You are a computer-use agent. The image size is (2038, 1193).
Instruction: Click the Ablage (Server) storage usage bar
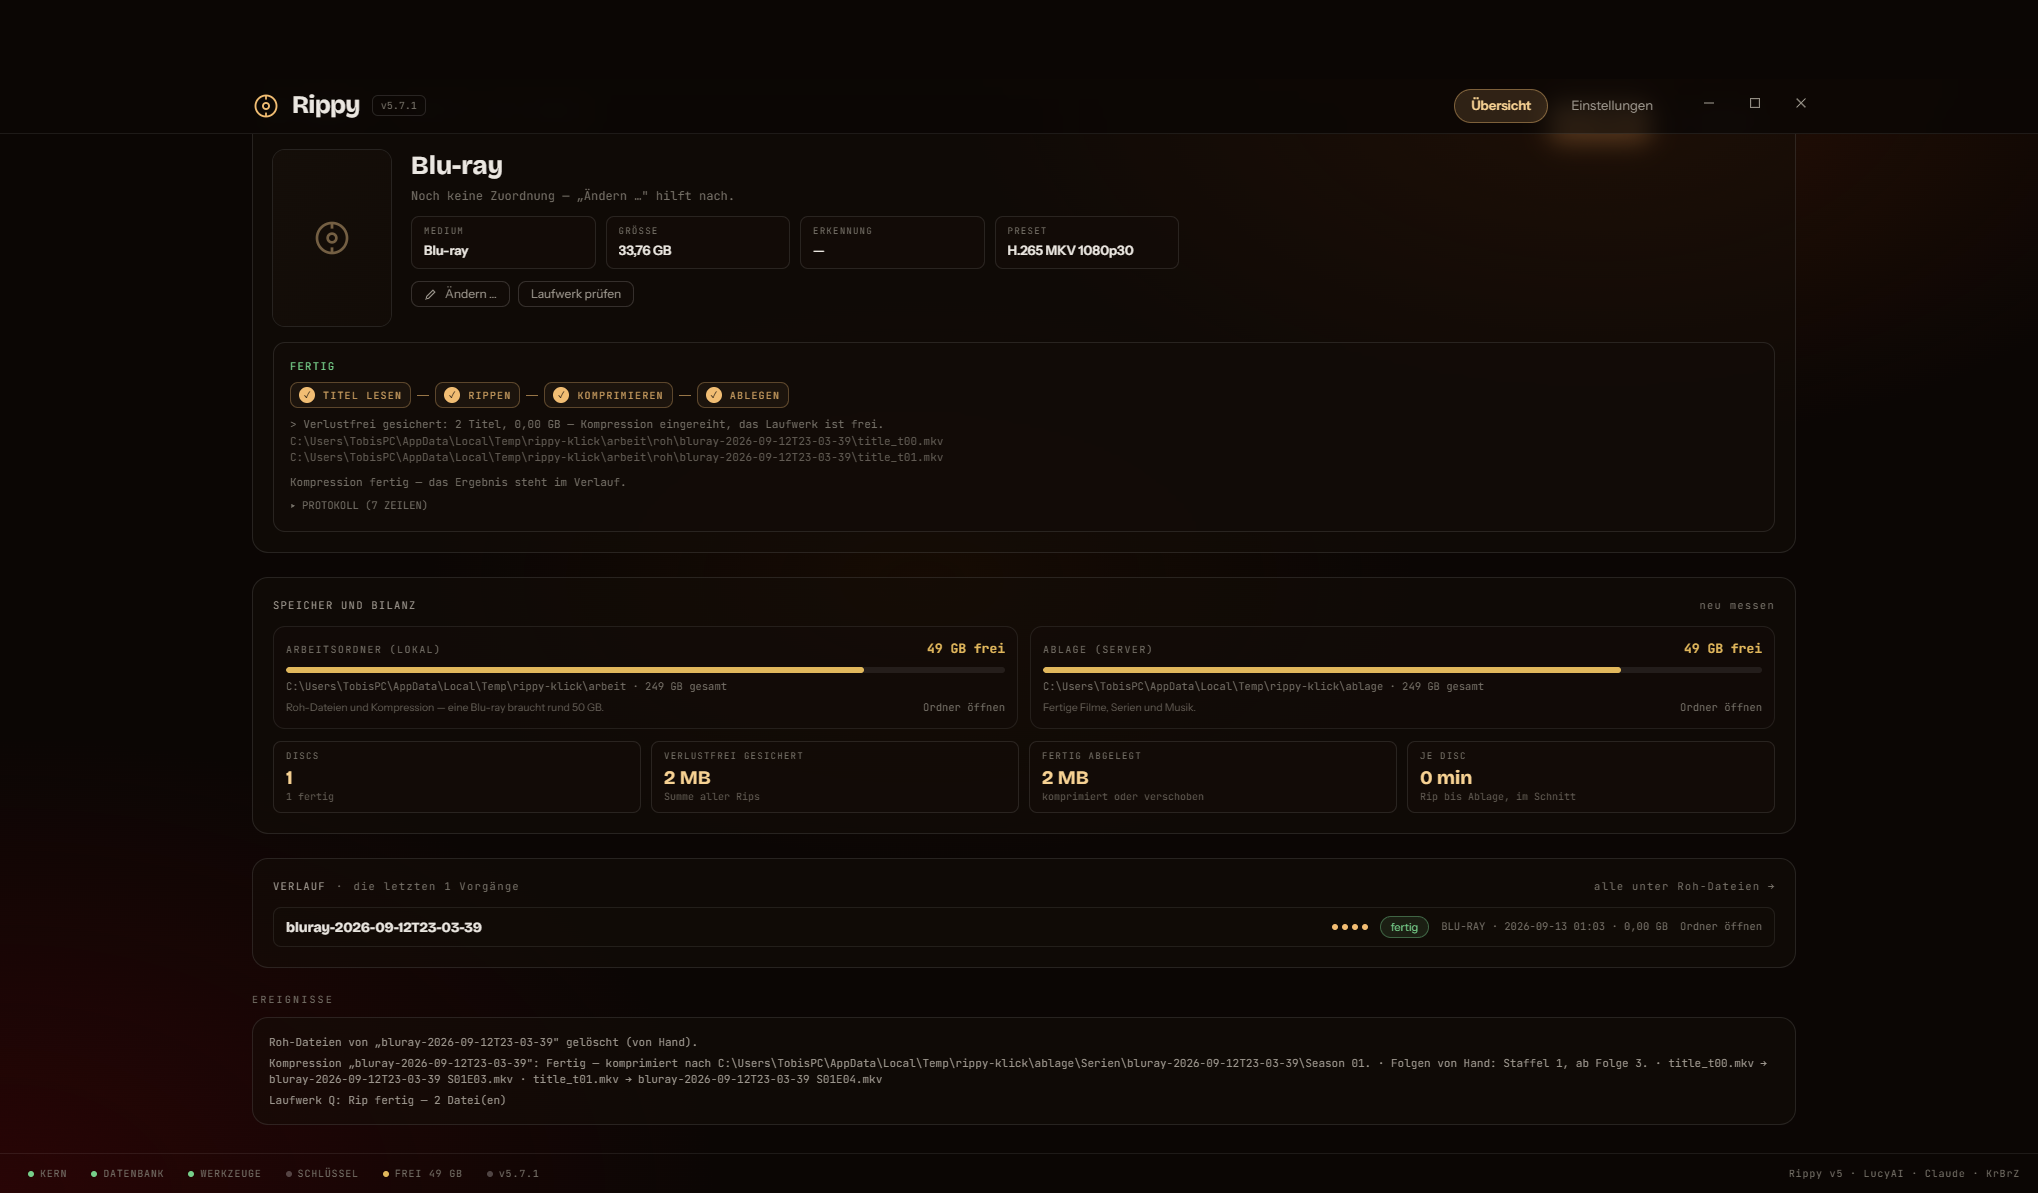[x=1402, y=670]
